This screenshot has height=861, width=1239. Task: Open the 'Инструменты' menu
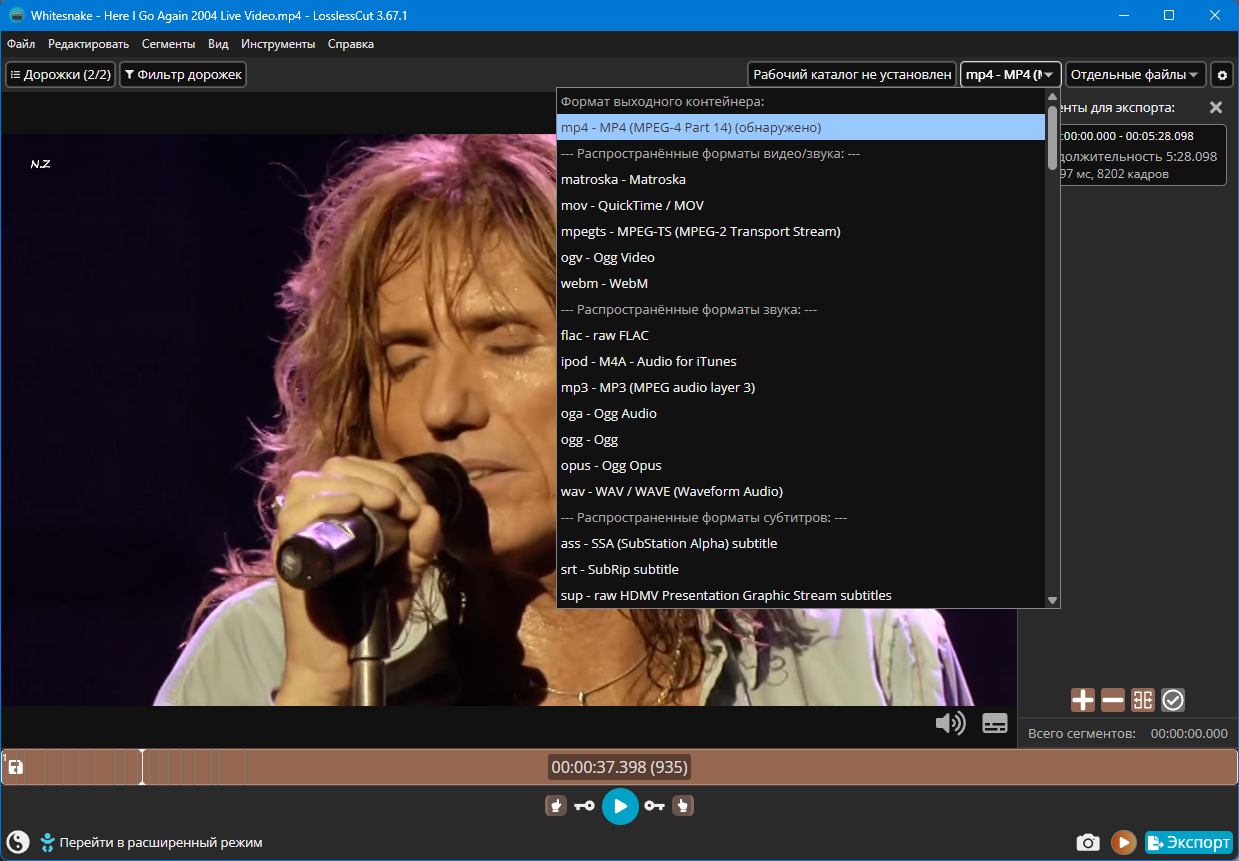point(278,44)
